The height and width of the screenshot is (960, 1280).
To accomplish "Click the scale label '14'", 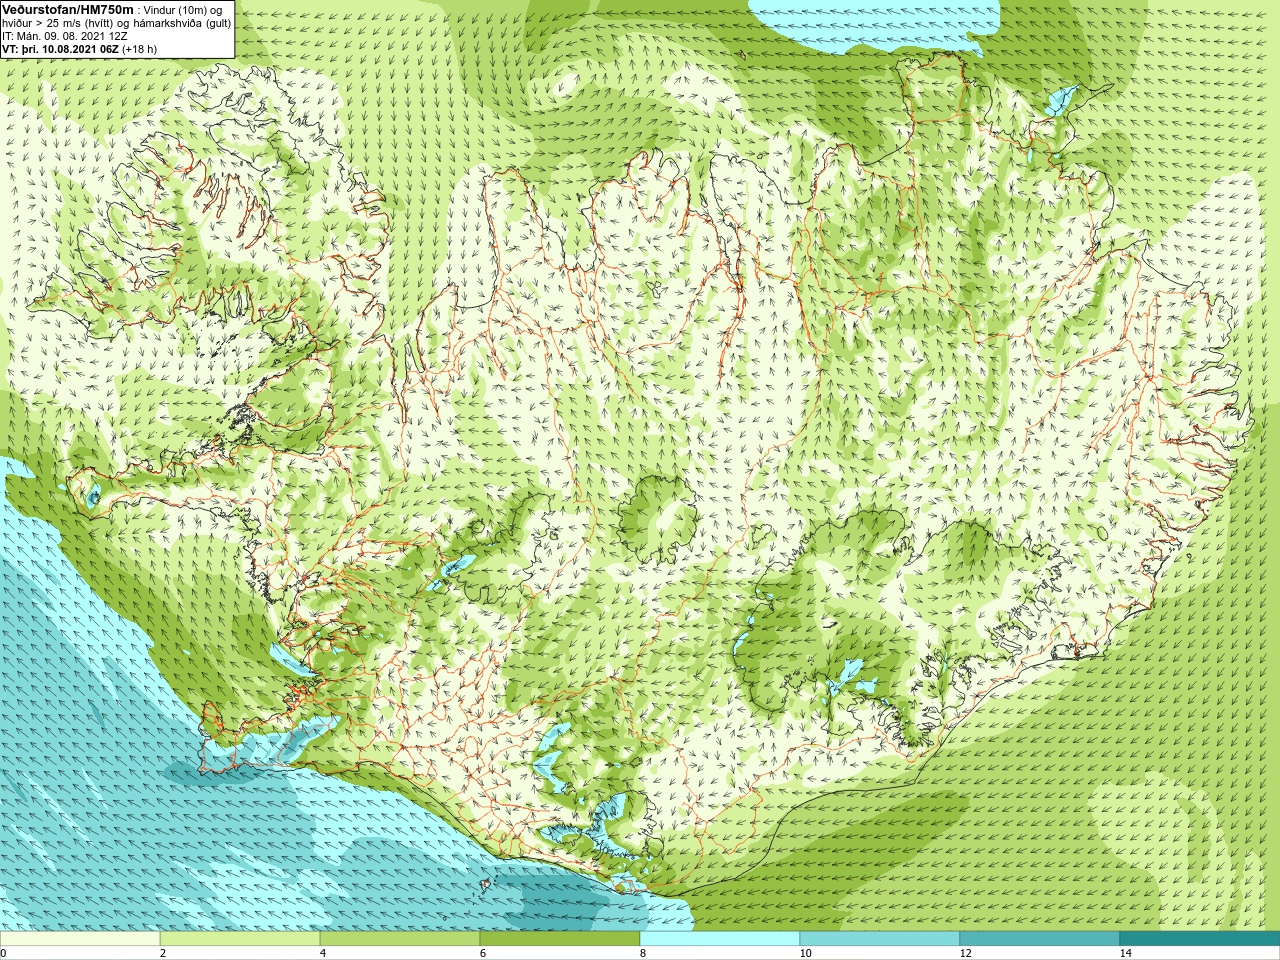I will point(1125,953).
